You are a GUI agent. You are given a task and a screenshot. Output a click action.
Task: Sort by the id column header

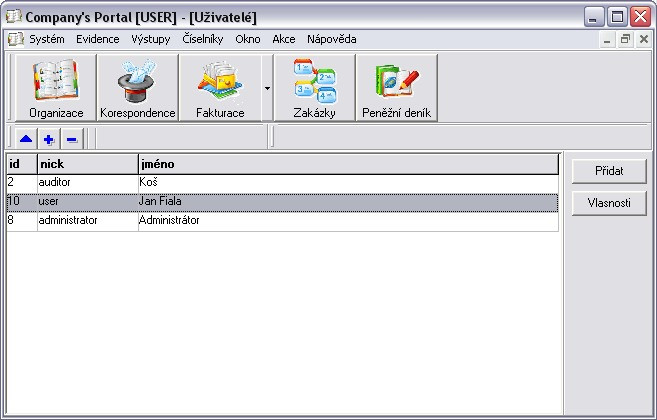[22, 164]
